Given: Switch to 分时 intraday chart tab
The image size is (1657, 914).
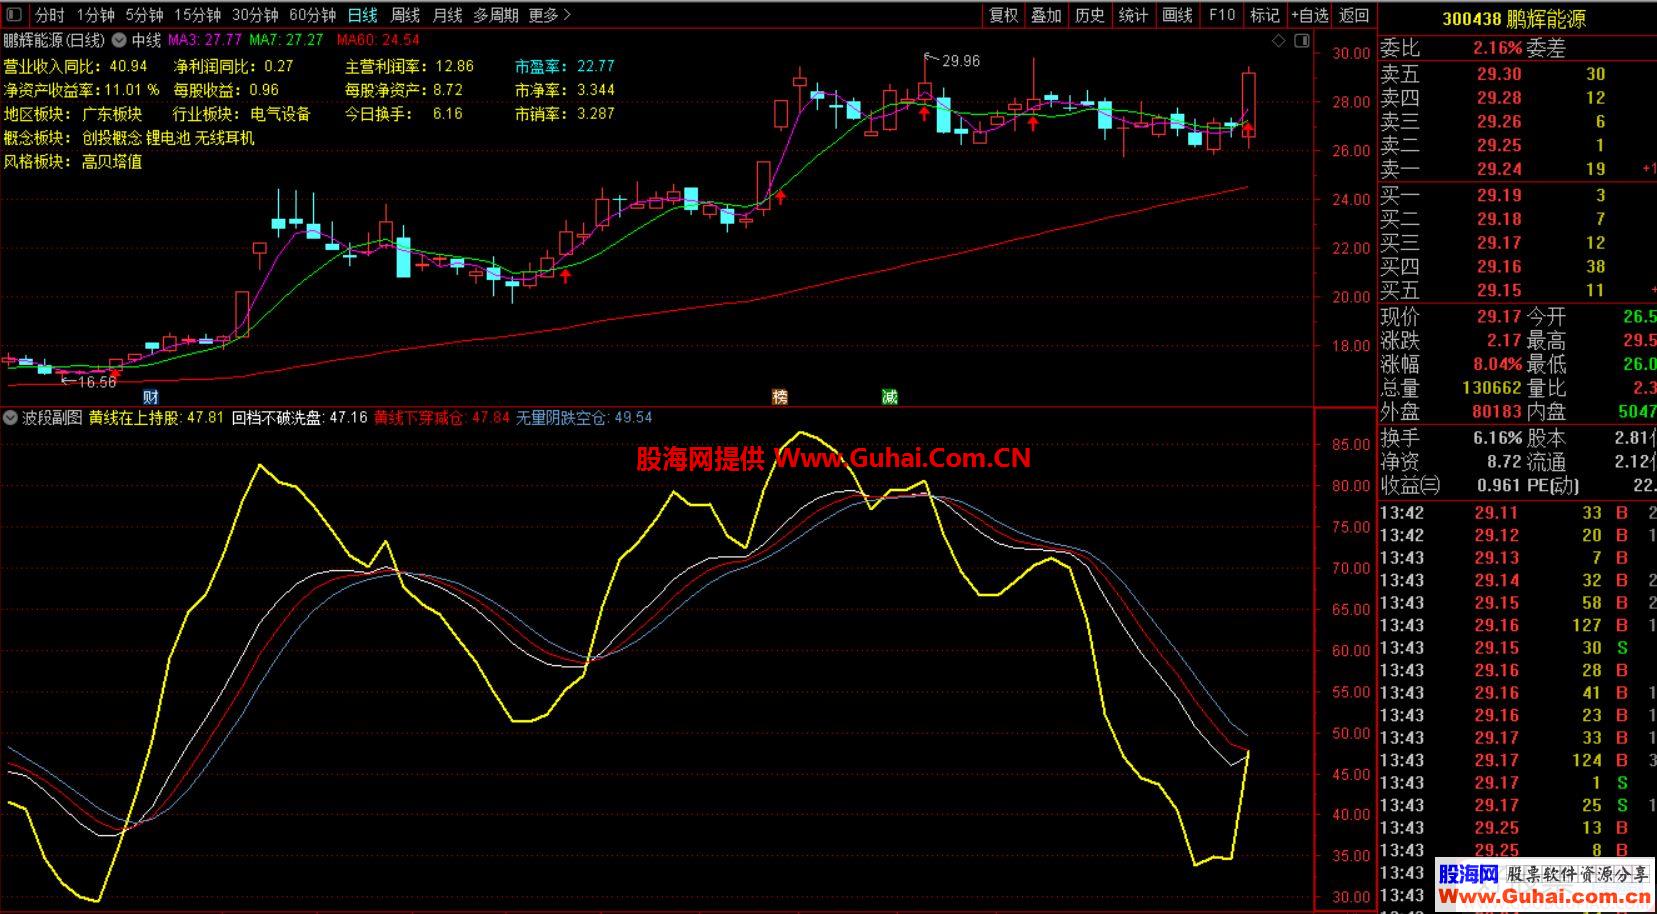Looking at the screenshot, I should pos(49,15).
